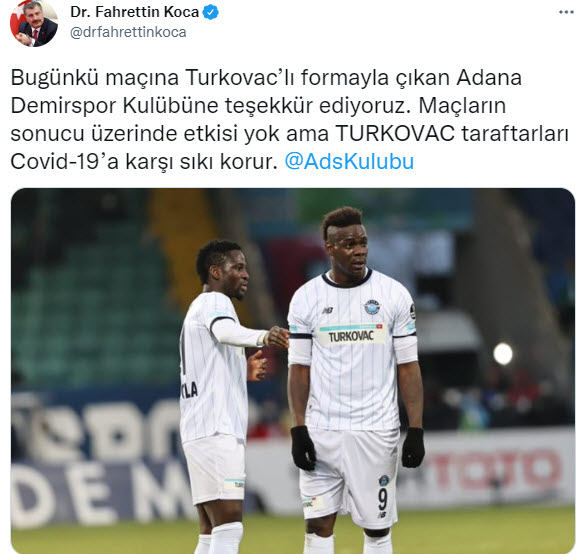Click the blue verified badge icon
This screenshot has width=579, height=554.
[x=211, y=12]
